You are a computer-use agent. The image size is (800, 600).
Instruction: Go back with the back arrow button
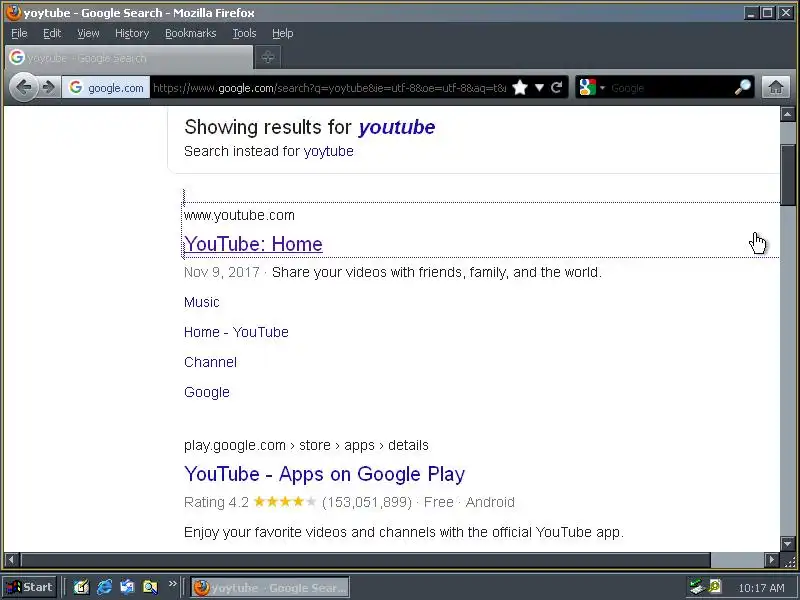point(23,87)
